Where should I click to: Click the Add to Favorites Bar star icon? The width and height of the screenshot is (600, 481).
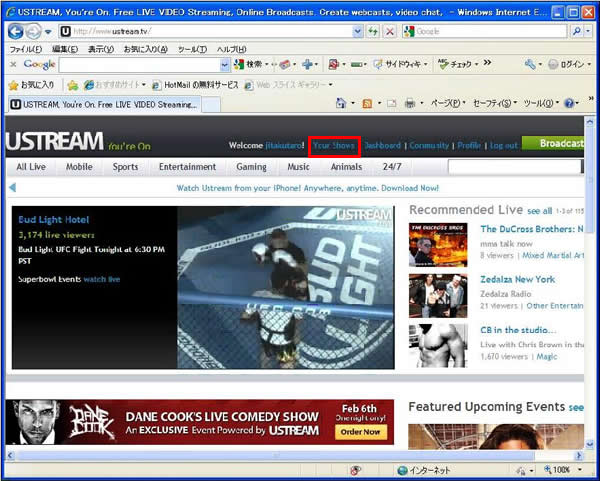[x=73, y=85]
